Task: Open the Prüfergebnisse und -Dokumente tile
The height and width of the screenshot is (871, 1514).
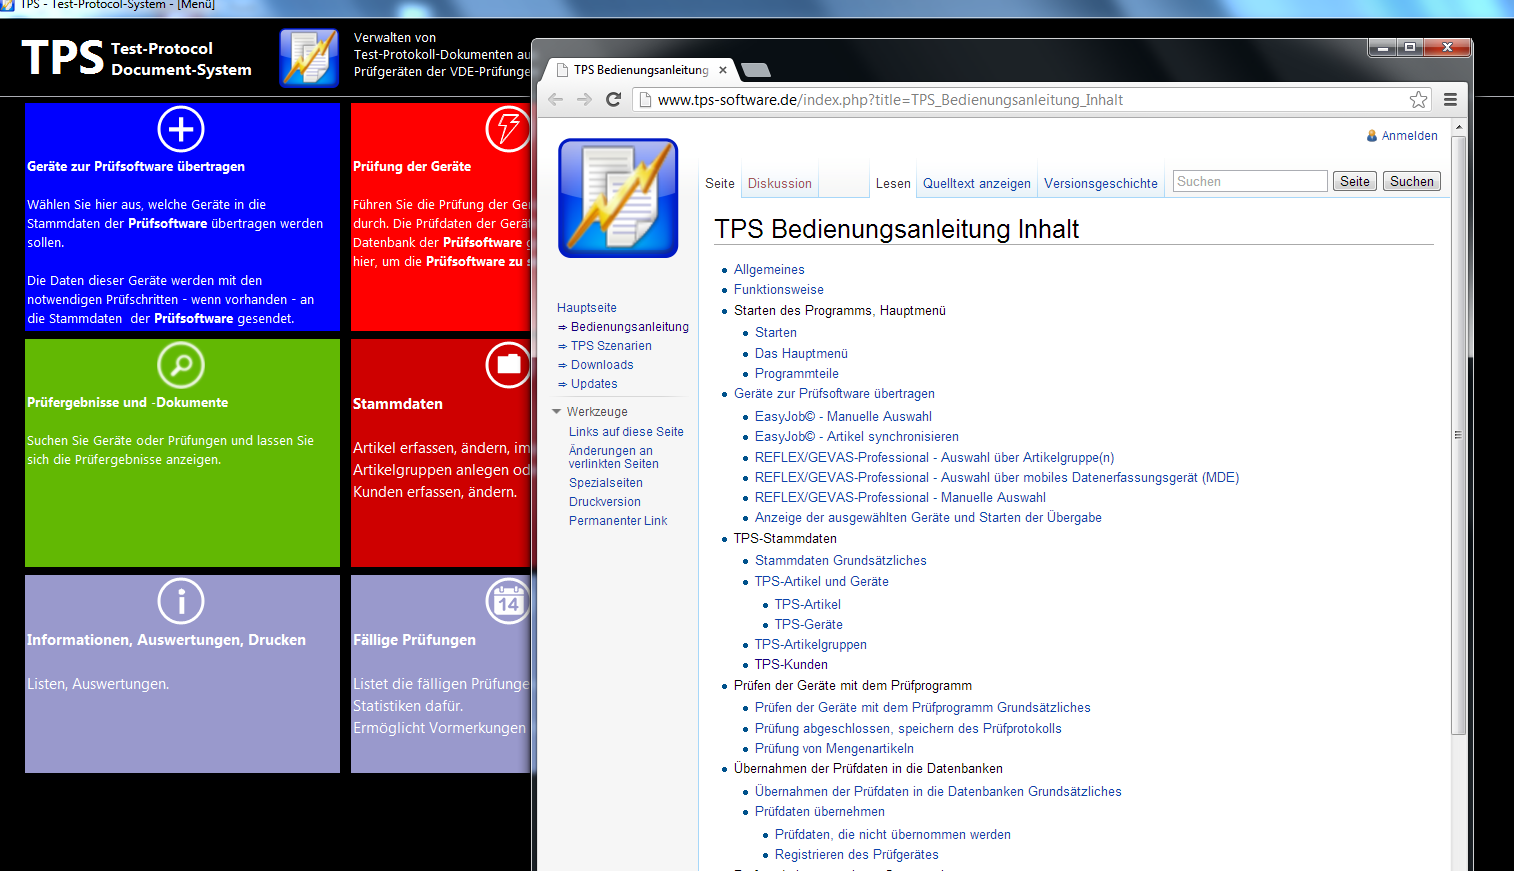Action: pos(182,453)
